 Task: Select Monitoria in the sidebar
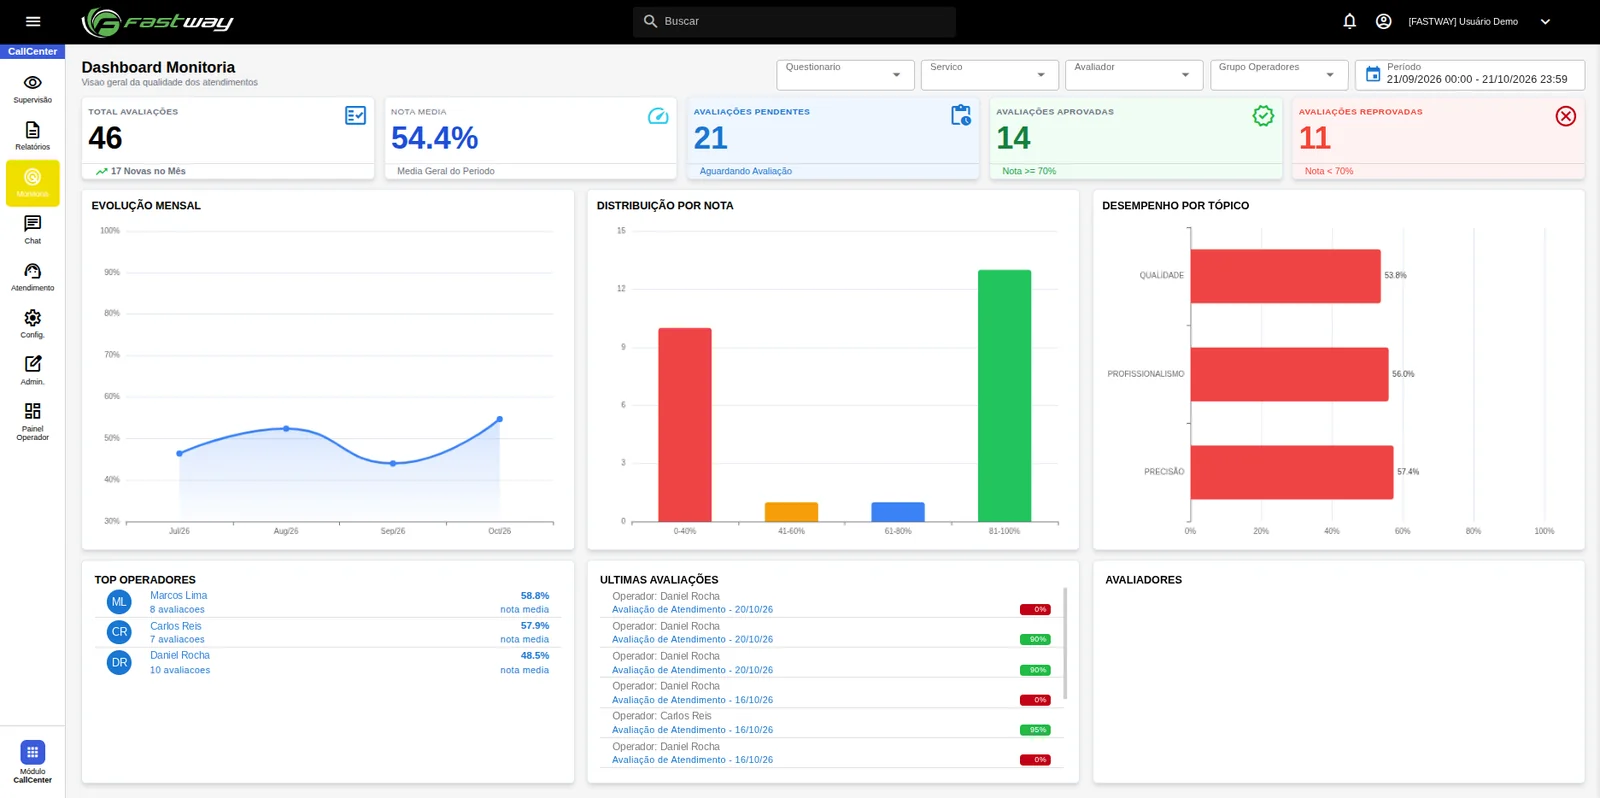33,183
